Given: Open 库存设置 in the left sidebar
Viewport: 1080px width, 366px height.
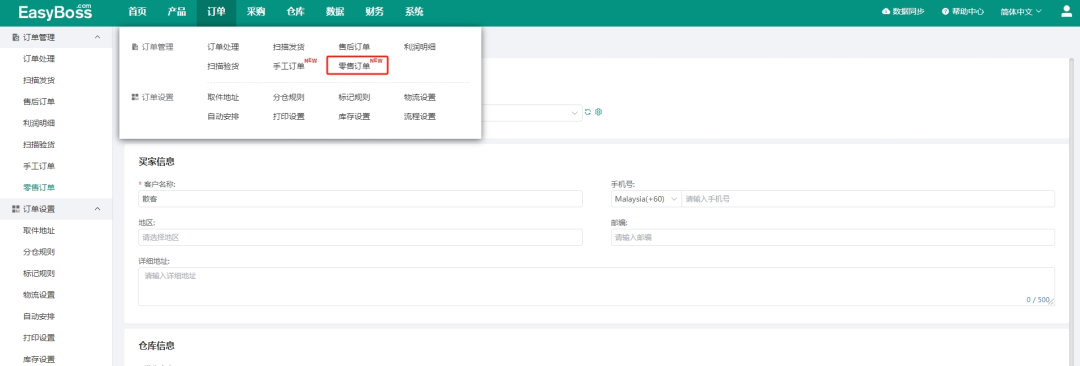Looking at the screenshot, I should coord(39,358).
